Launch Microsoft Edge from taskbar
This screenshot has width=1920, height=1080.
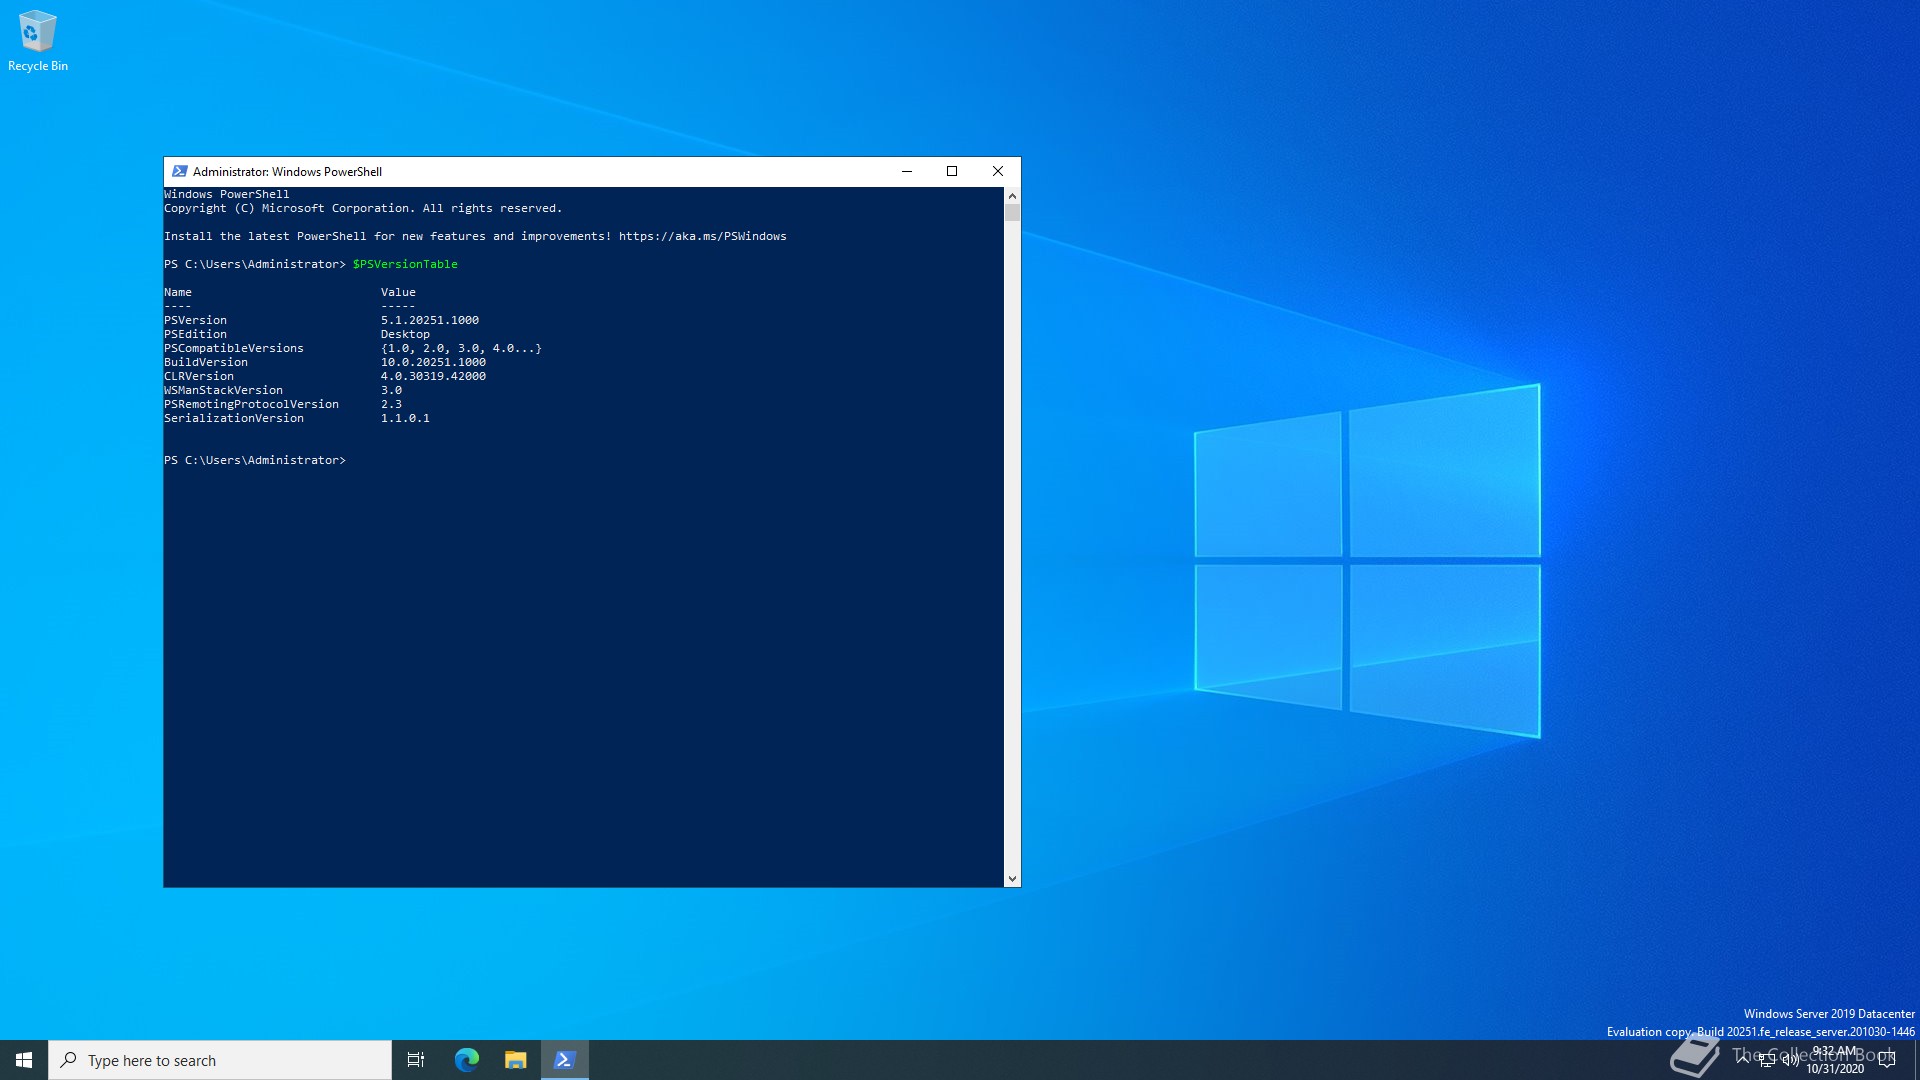tap(467, 1060)
